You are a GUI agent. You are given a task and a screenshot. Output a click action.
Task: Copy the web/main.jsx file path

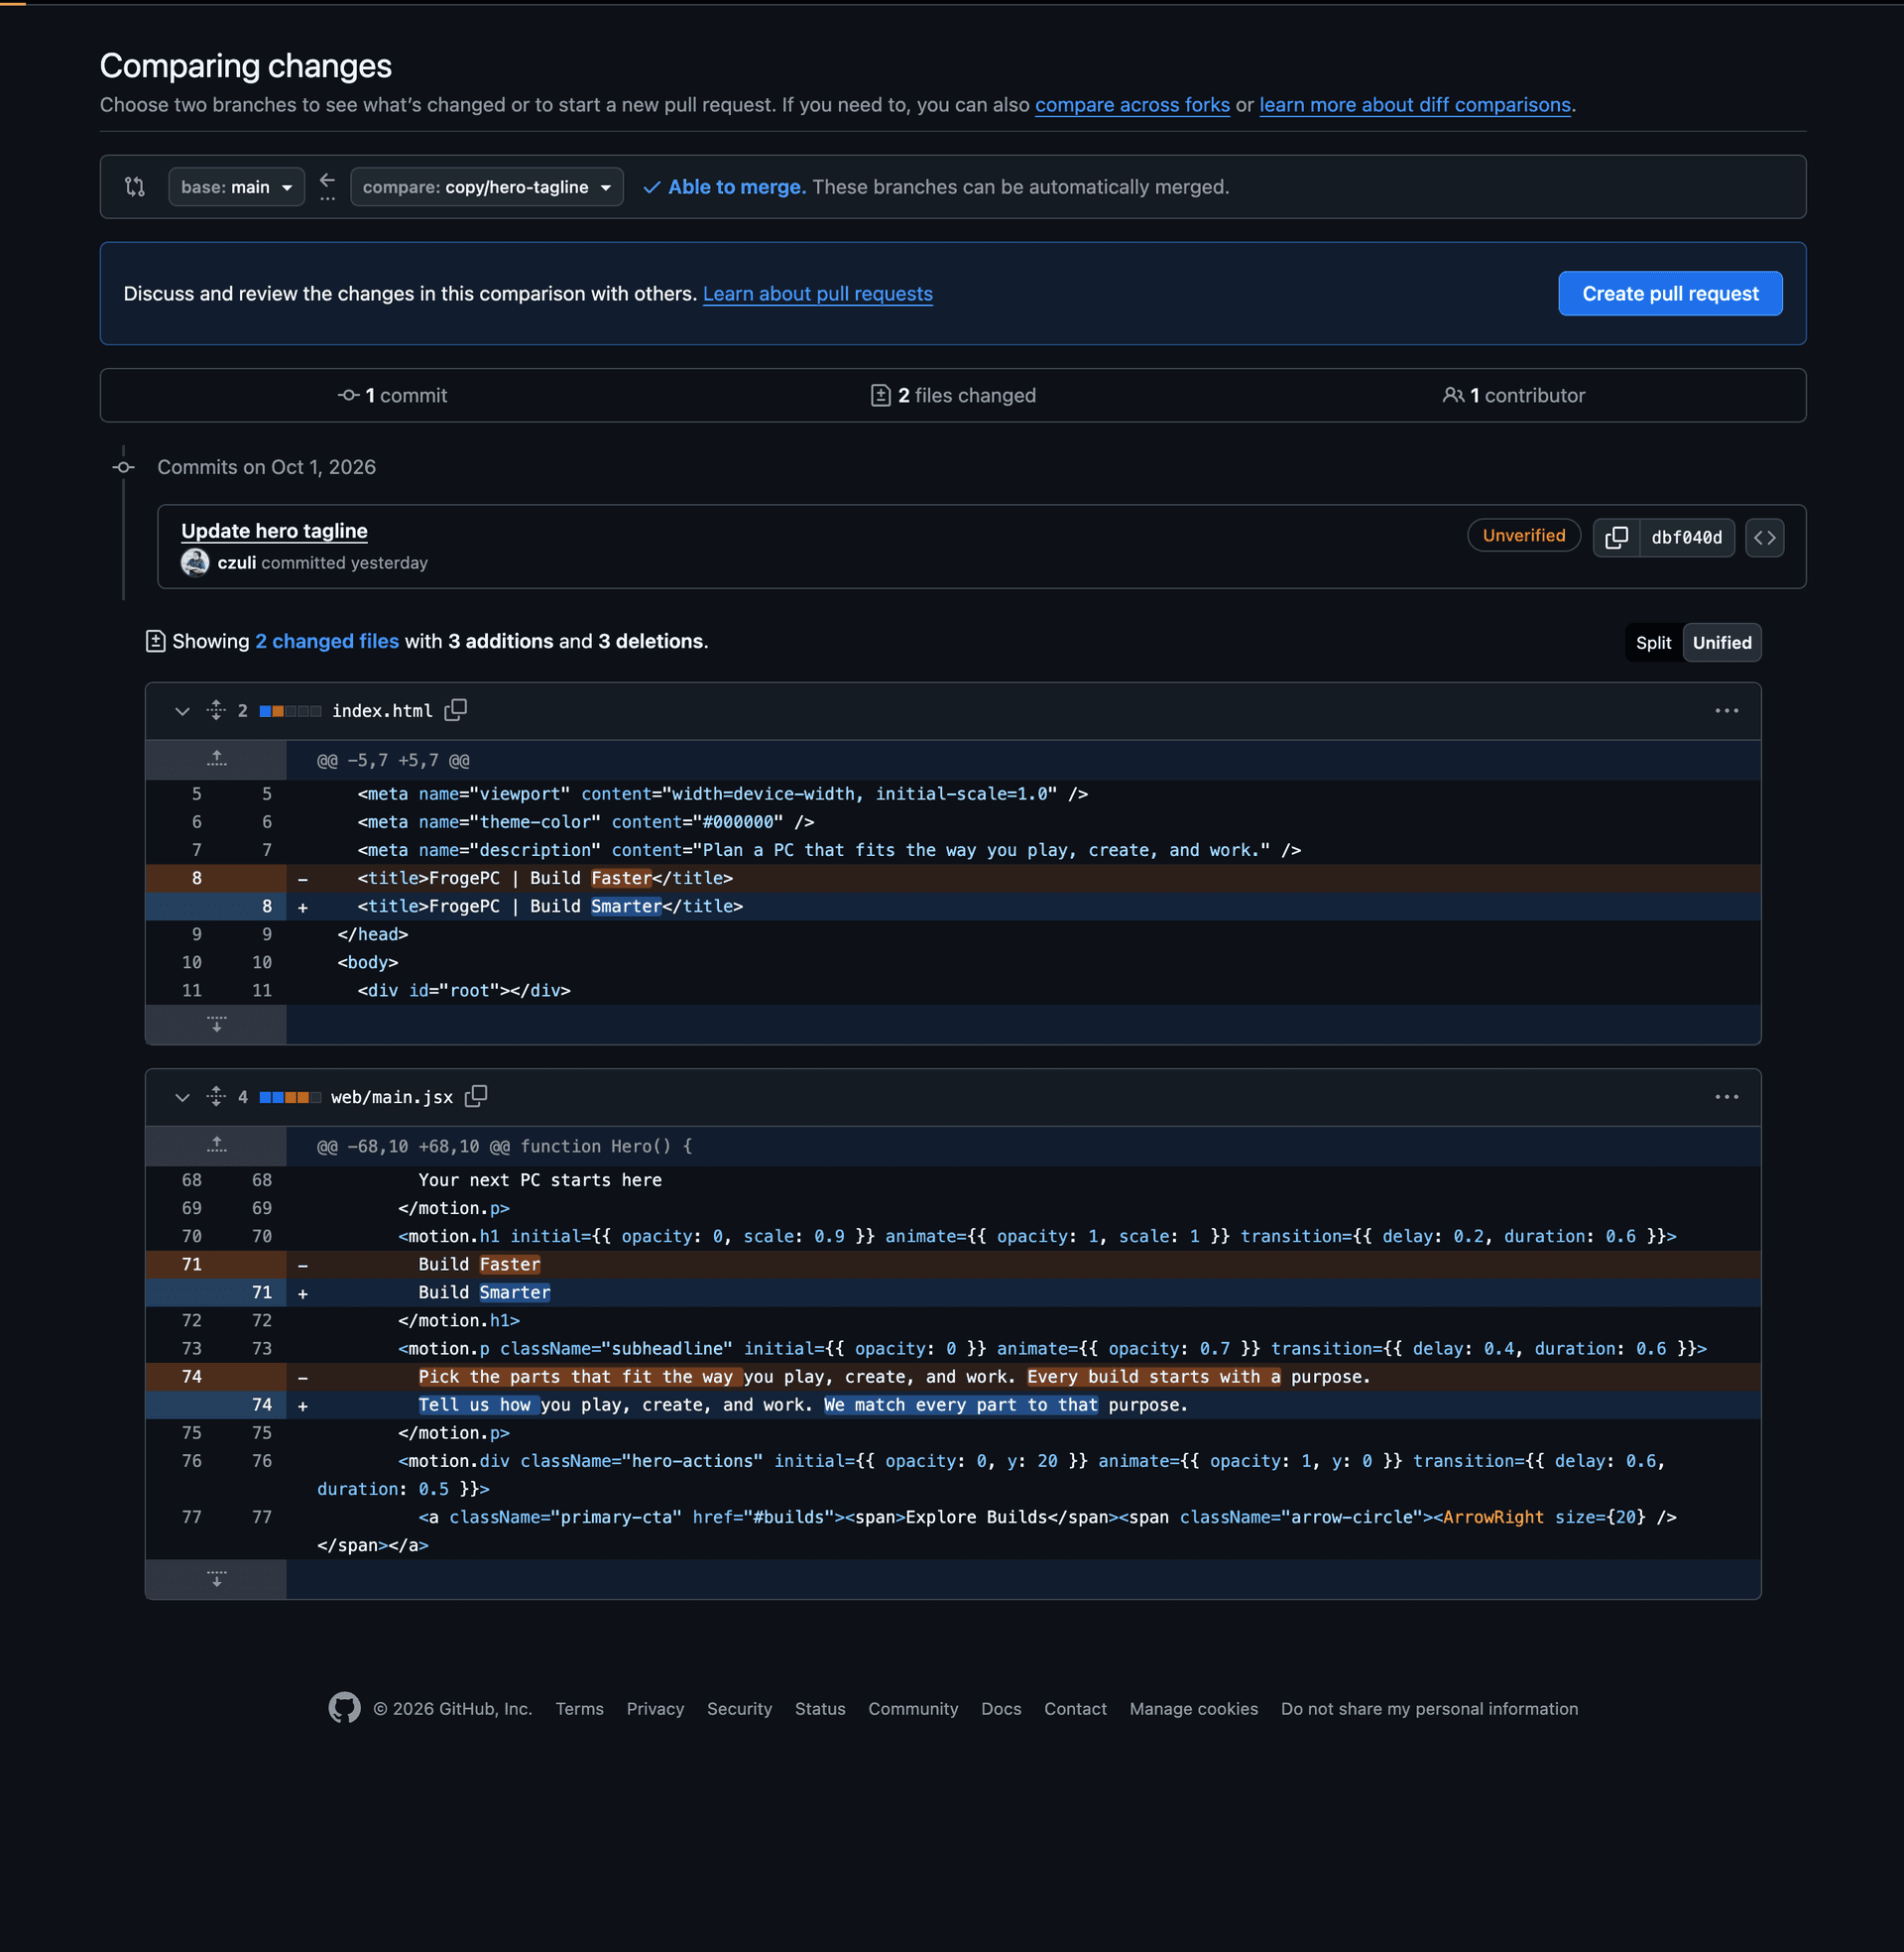[476, 1096]
